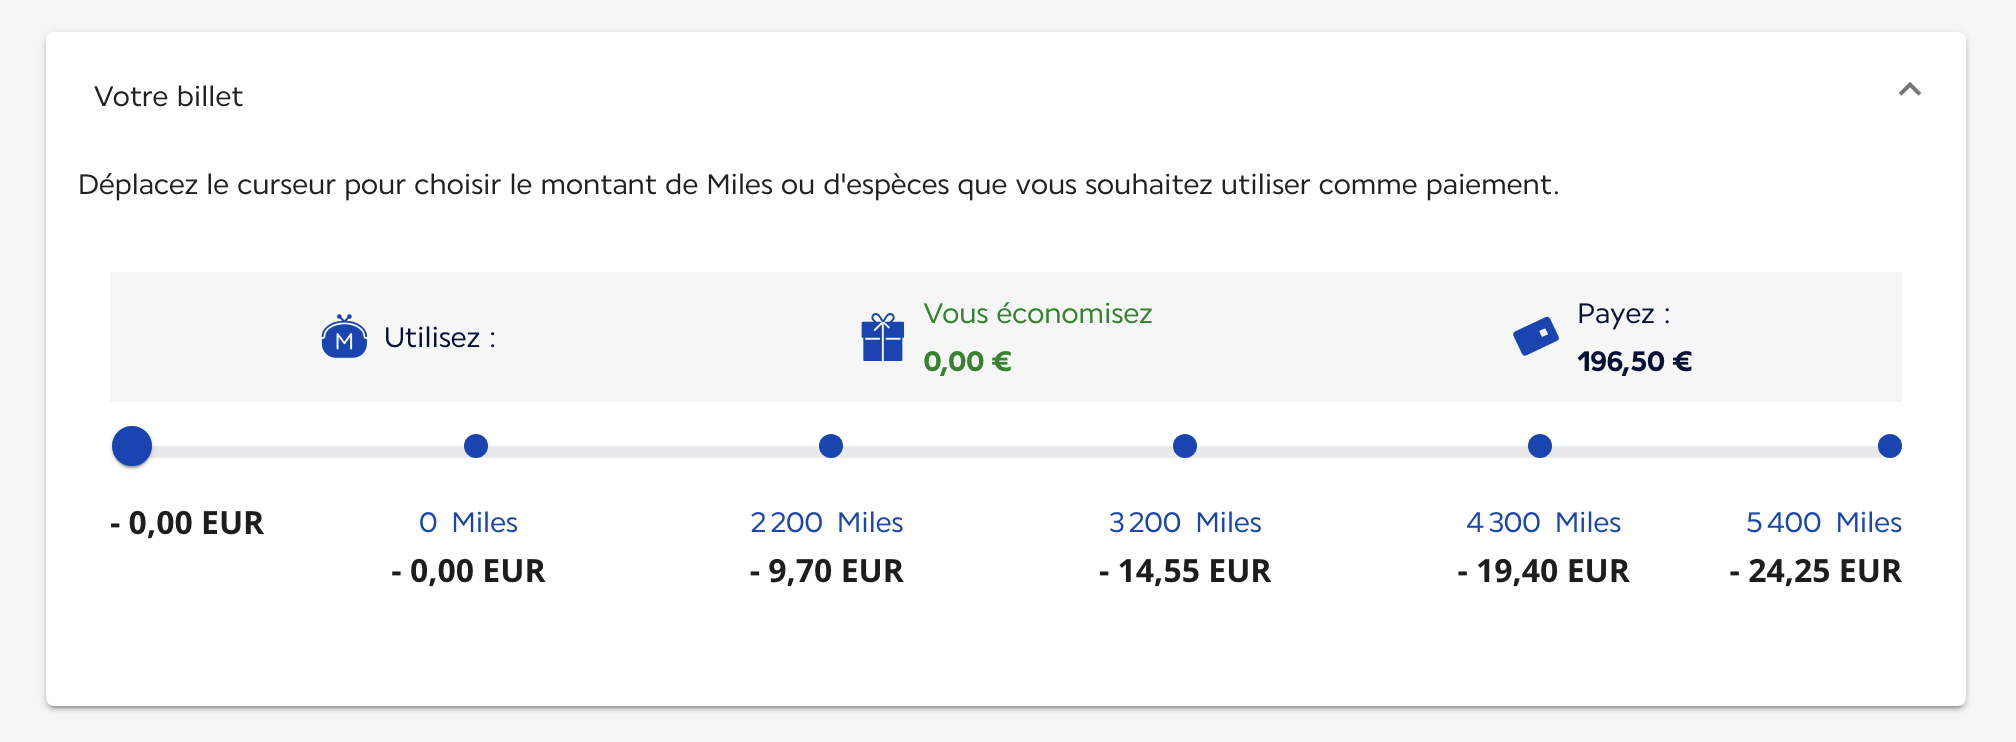The height and width of the screenshot is (742, 2016).
Task: Select the 0 Miles slider point
Action: coord(476,446)
